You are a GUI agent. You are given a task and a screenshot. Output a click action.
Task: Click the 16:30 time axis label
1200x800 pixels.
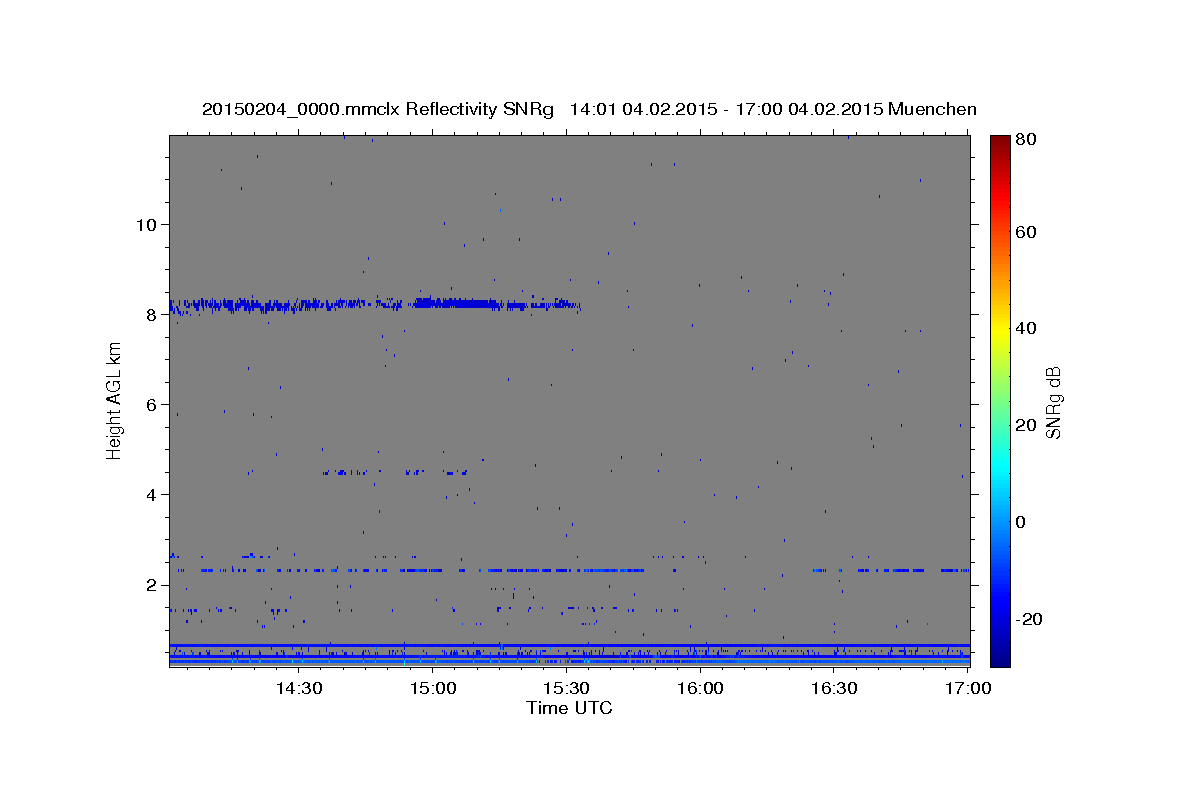point(834,688)
